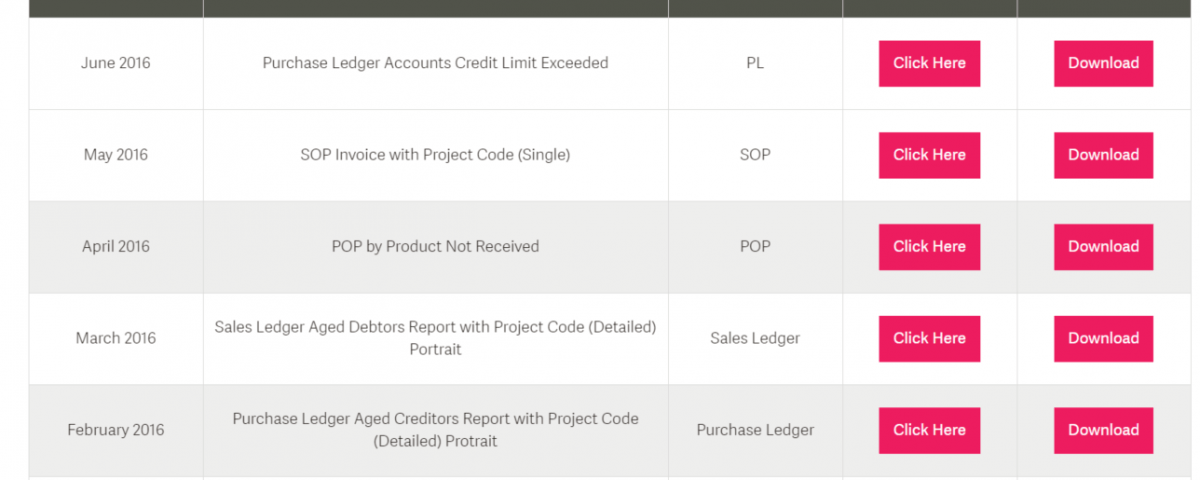Screen dimensions: 1200x480
Task: Select the March 2016 date cell
Action: tap(116, 338)
